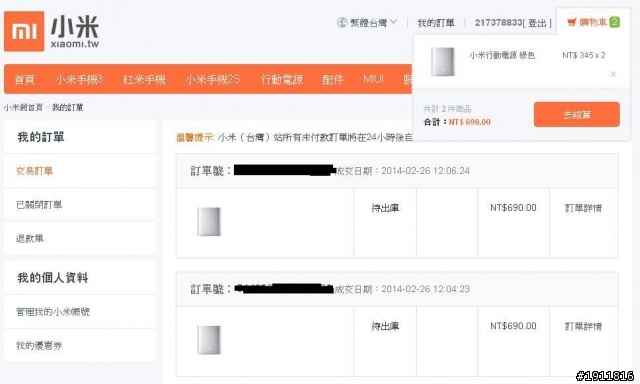Screen dimensions: 640x384
Task: Click the Xiaomi MI logo
Action: click(24, 31)
